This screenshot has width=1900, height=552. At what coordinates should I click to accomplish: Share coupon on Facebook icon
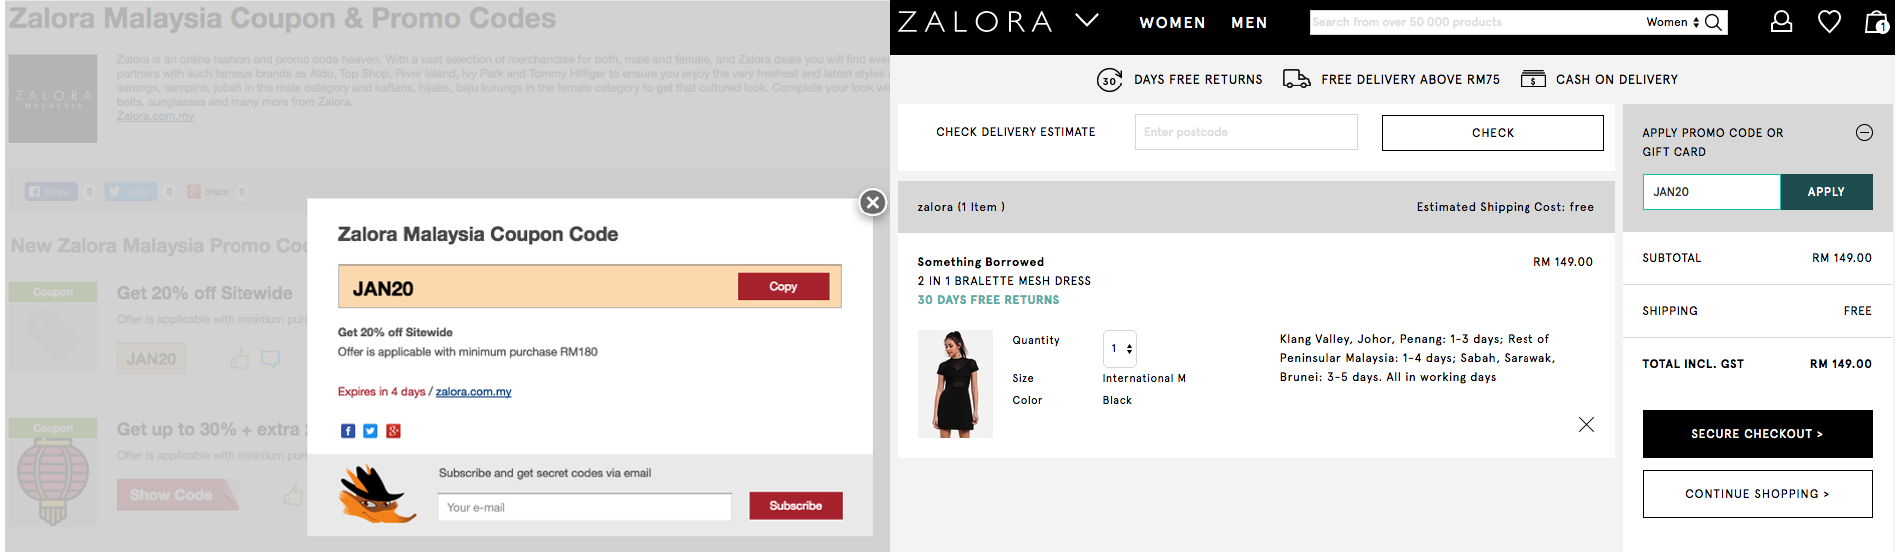(x=348, y=431)
